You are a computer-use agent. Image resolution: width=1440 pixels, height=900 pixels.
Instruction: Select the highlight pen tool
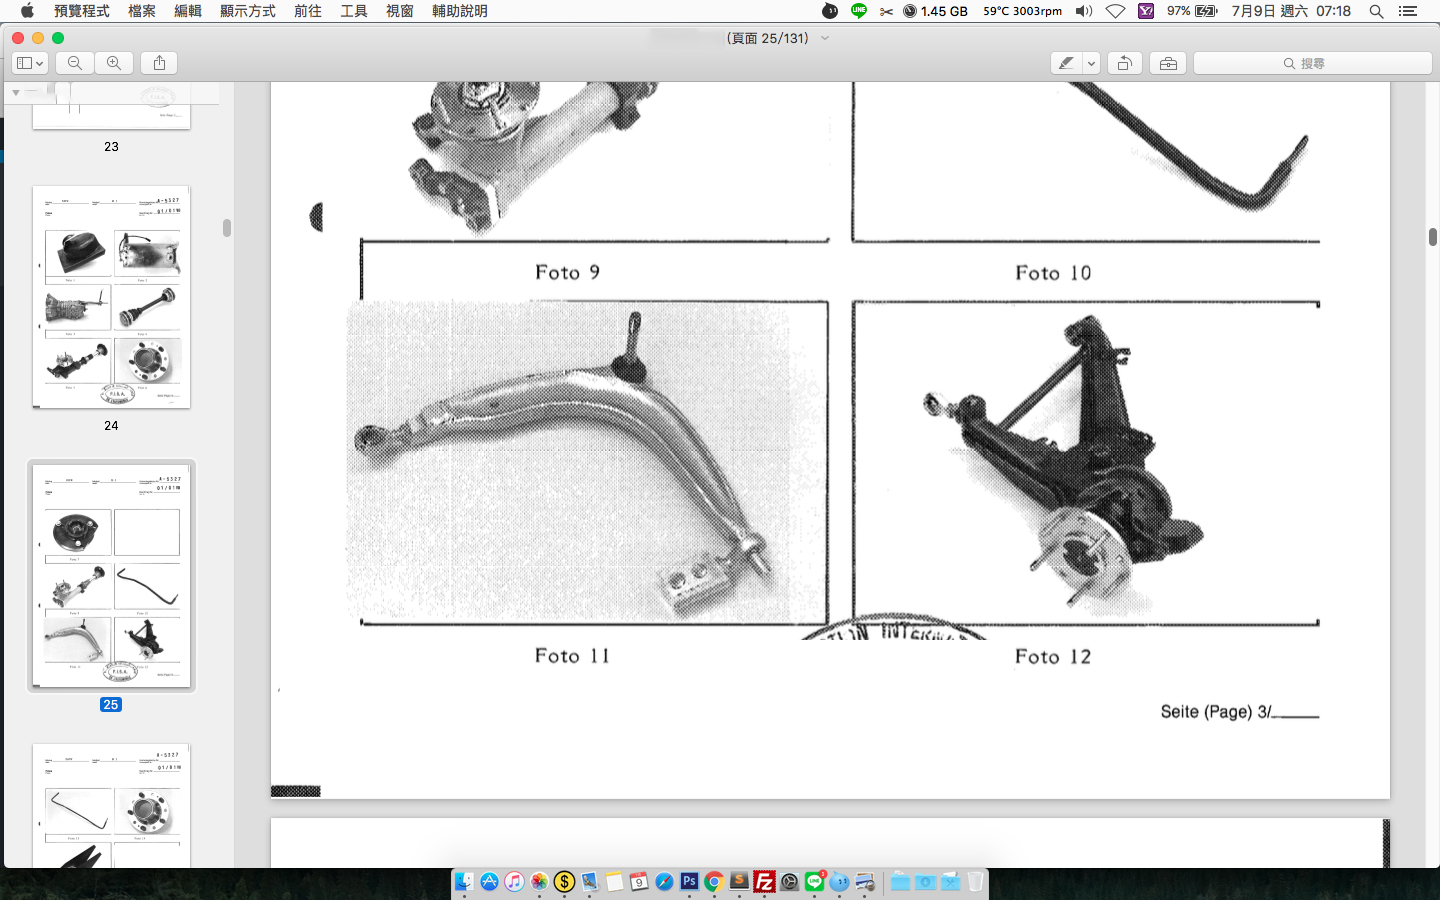[1067, 63]
